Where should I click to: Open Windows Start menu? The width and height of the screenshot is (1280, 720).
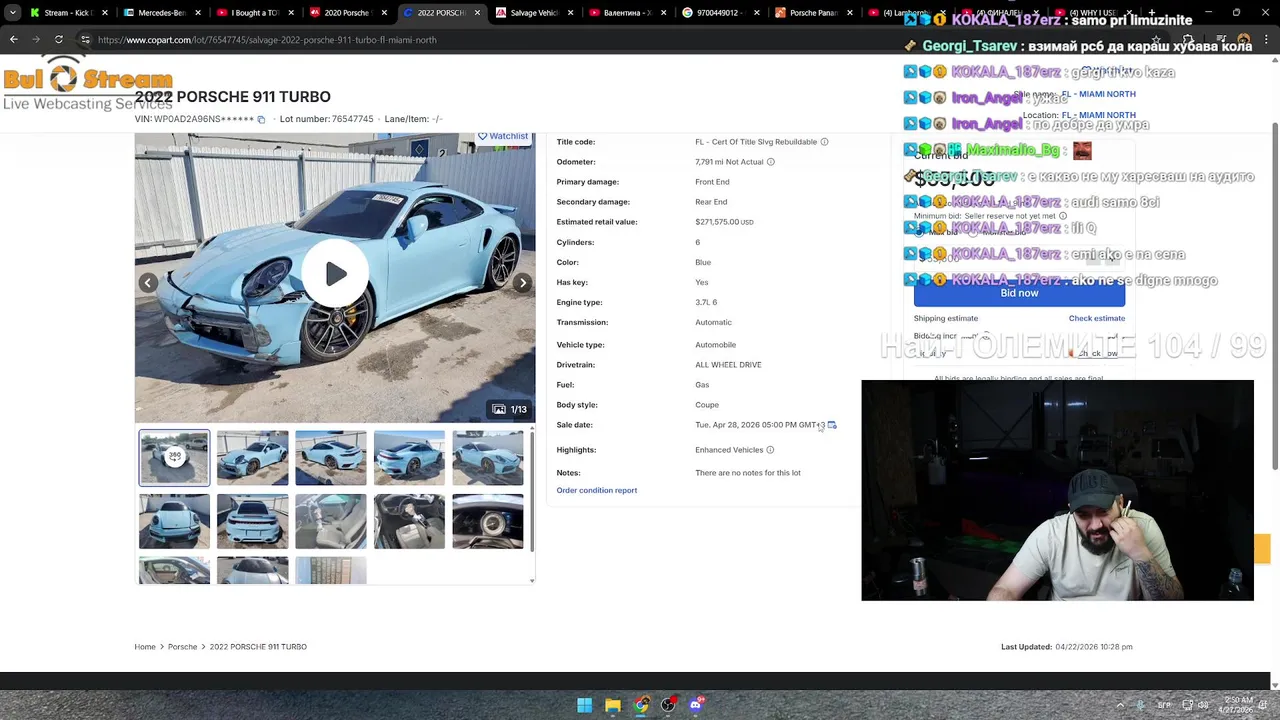point(584,705)
